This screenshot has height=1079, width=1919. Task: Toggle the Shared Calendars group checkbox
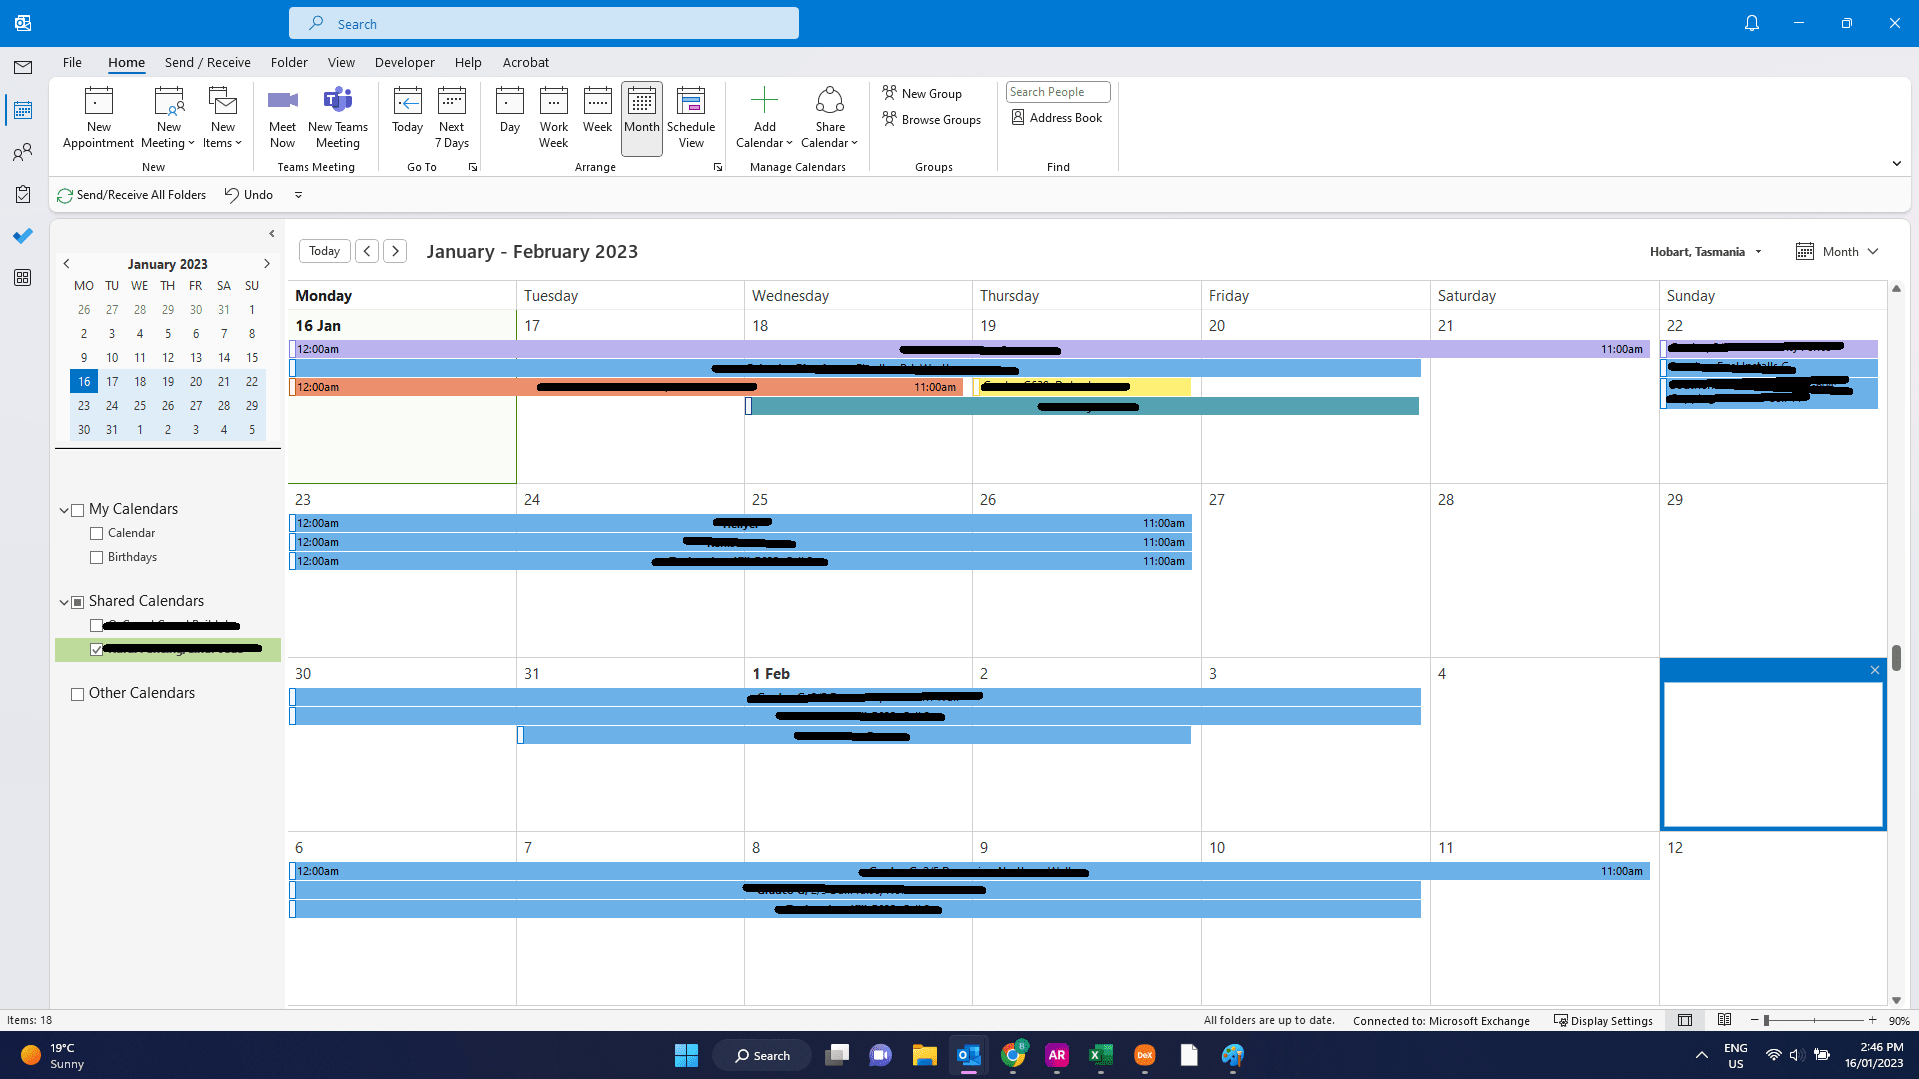tap(77, 602)
